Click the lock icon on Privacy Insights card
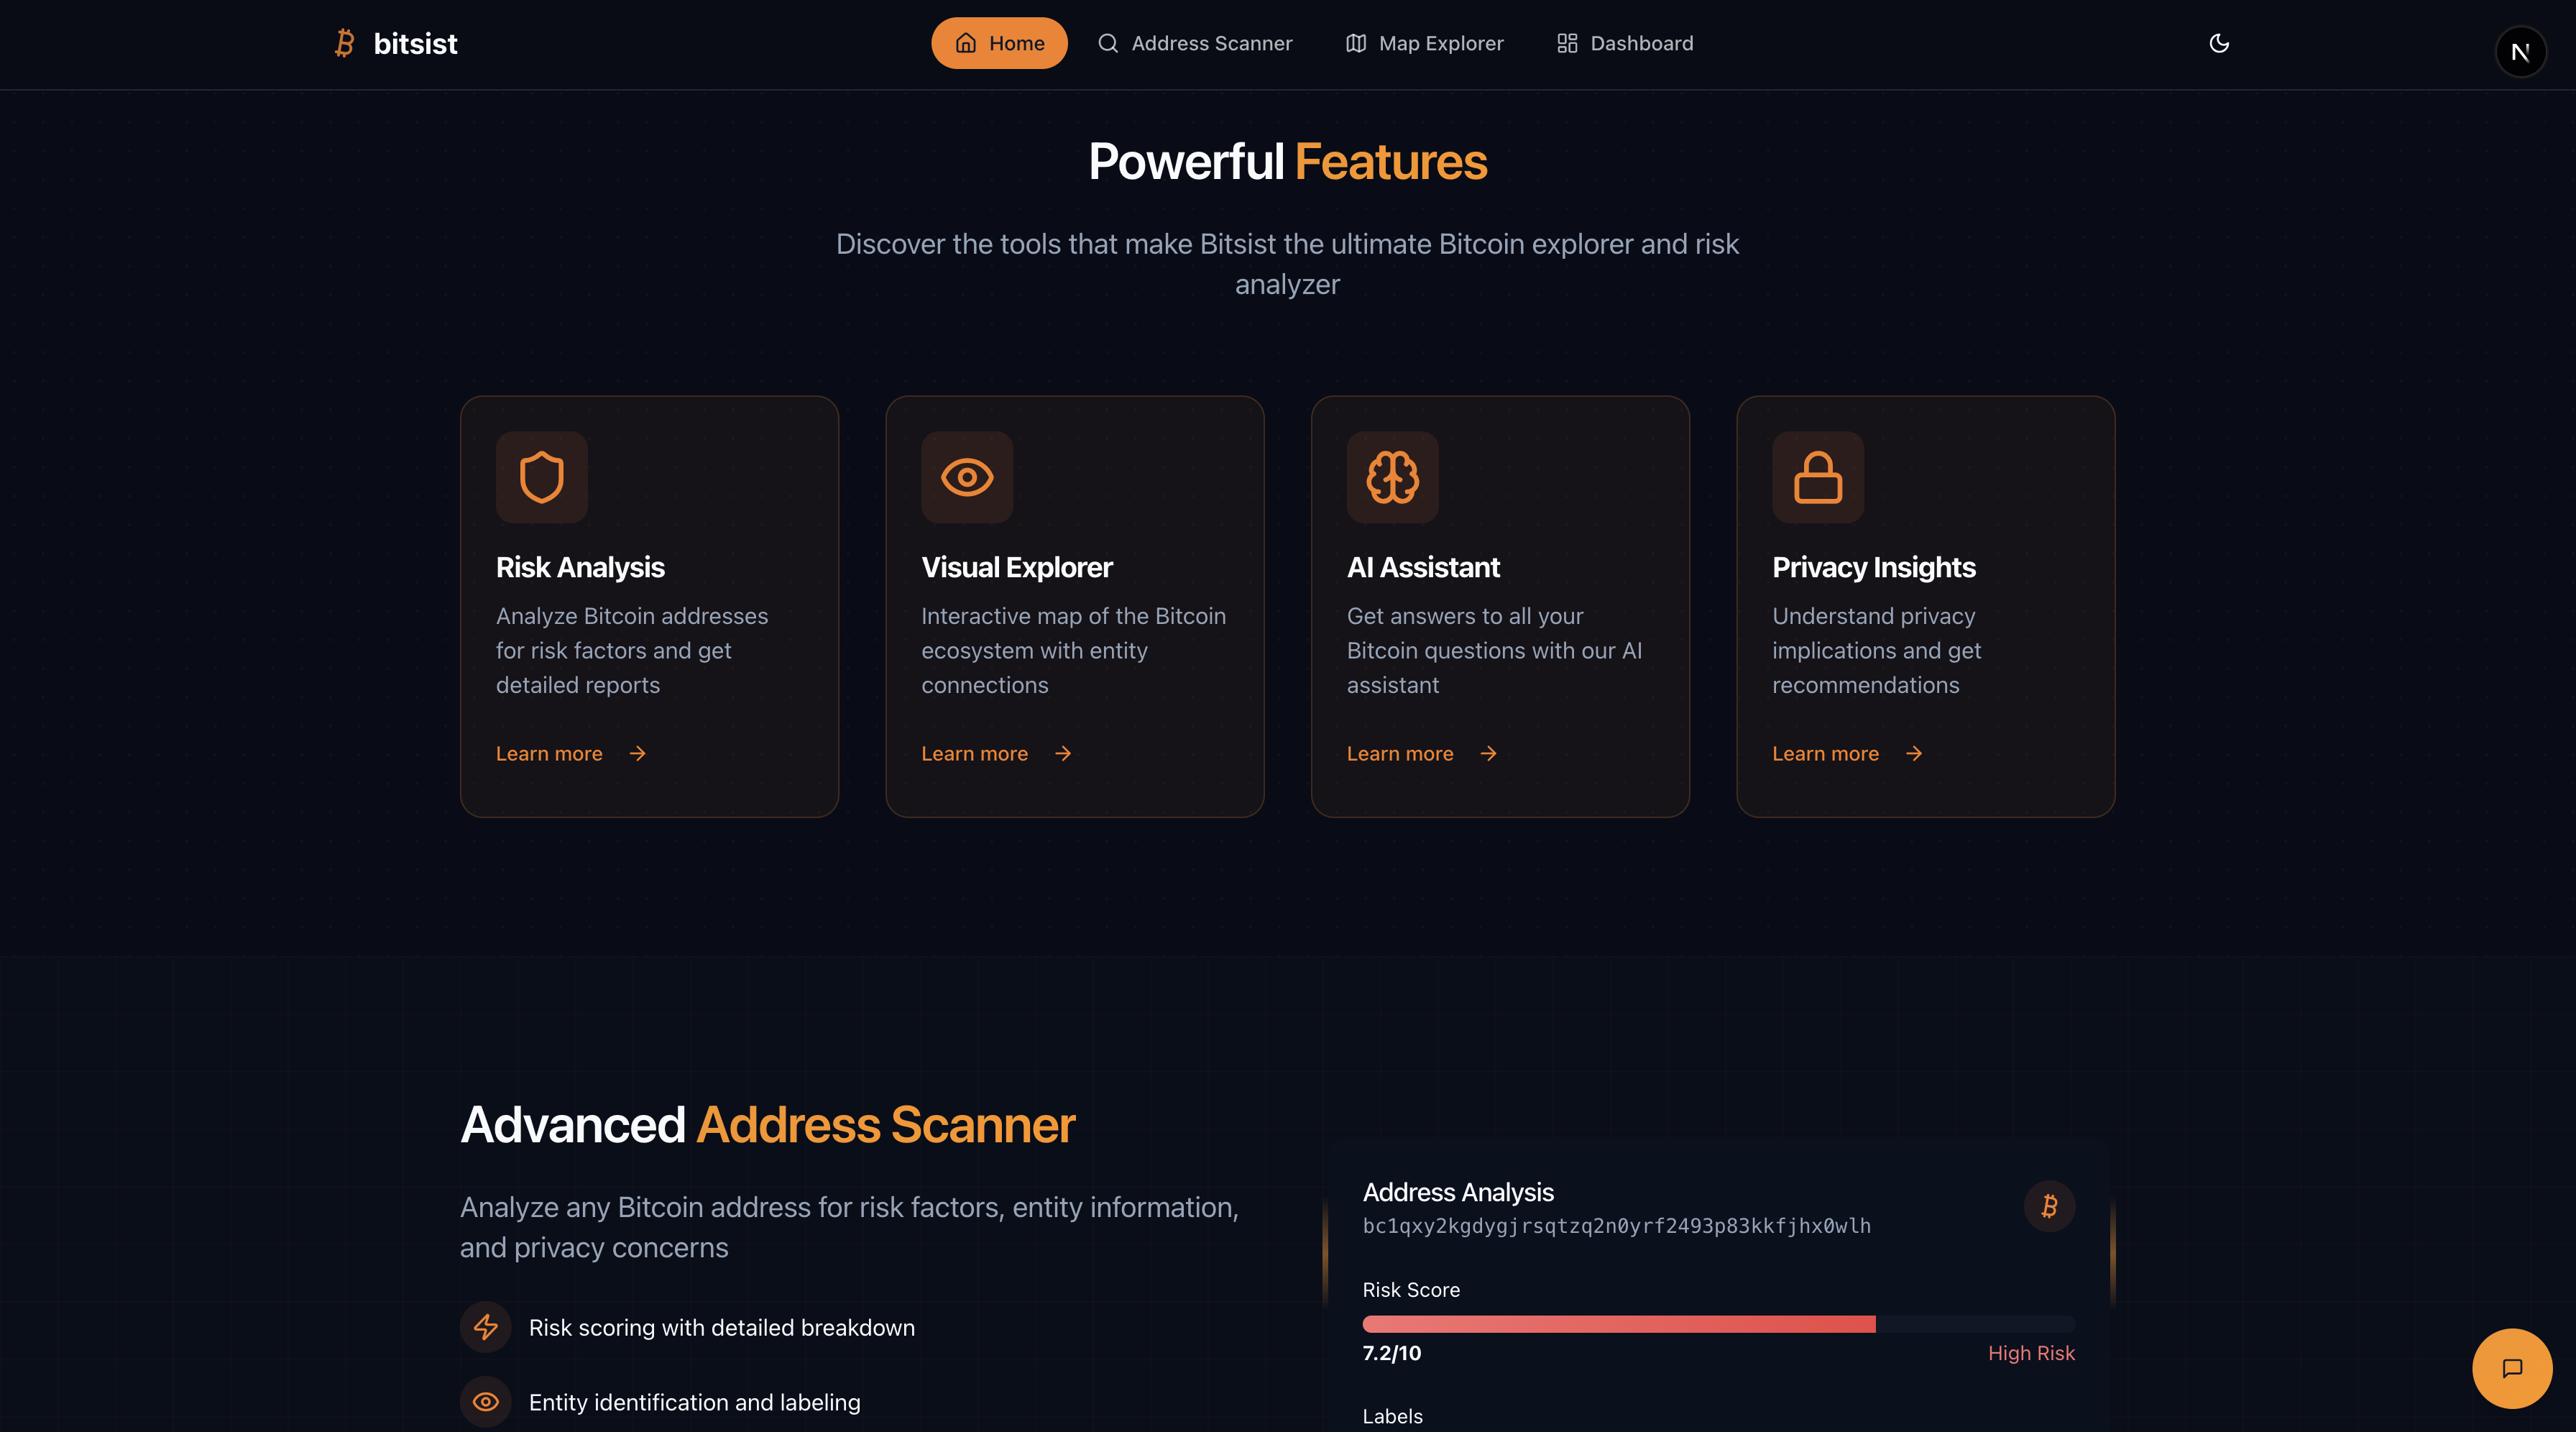This screenshot has width=2576, height=1432. point(1817,477)
